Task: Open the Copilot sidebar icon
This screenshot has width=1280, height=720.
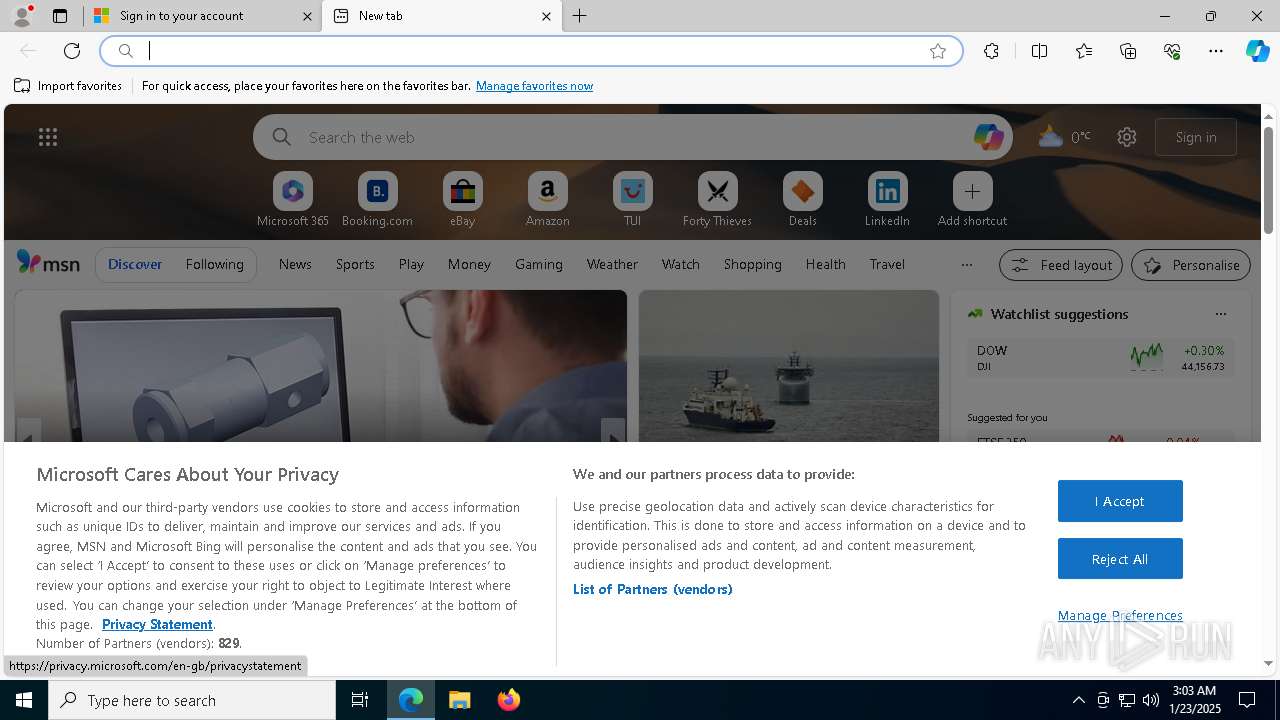Action: (x=1257, y=51)
